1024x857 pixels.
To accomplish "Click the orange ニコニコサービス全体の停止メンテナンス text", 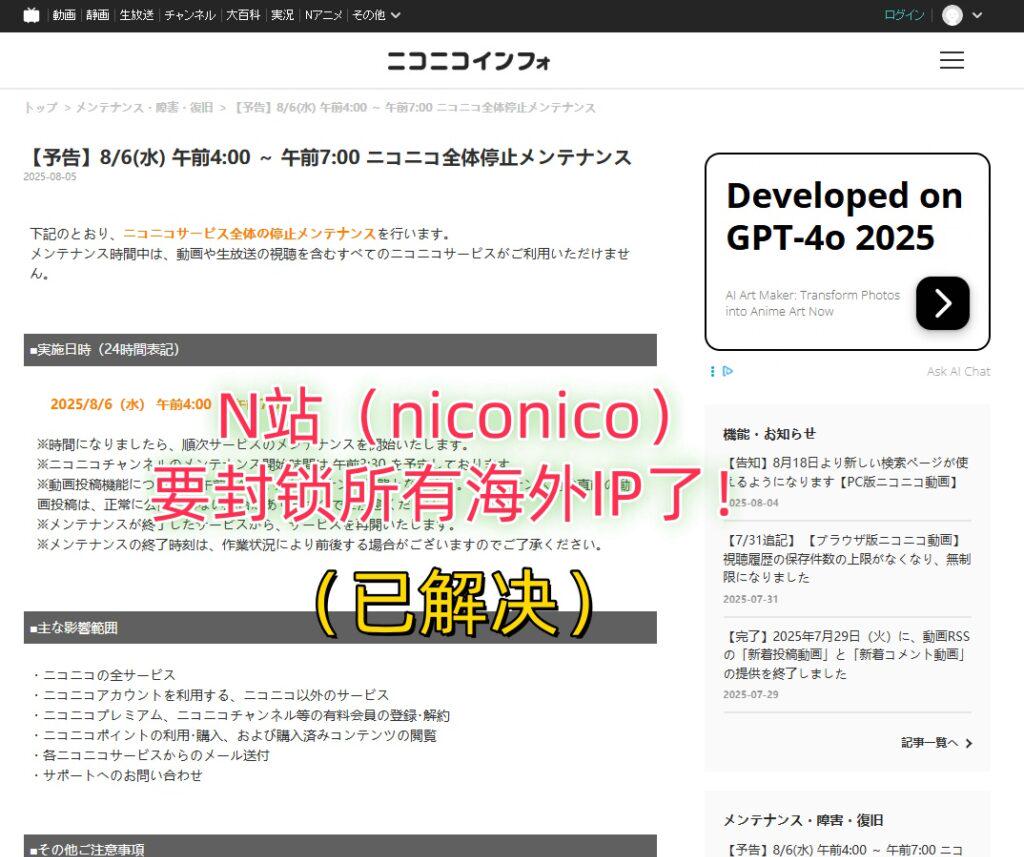I will click(x=249, y=233).
